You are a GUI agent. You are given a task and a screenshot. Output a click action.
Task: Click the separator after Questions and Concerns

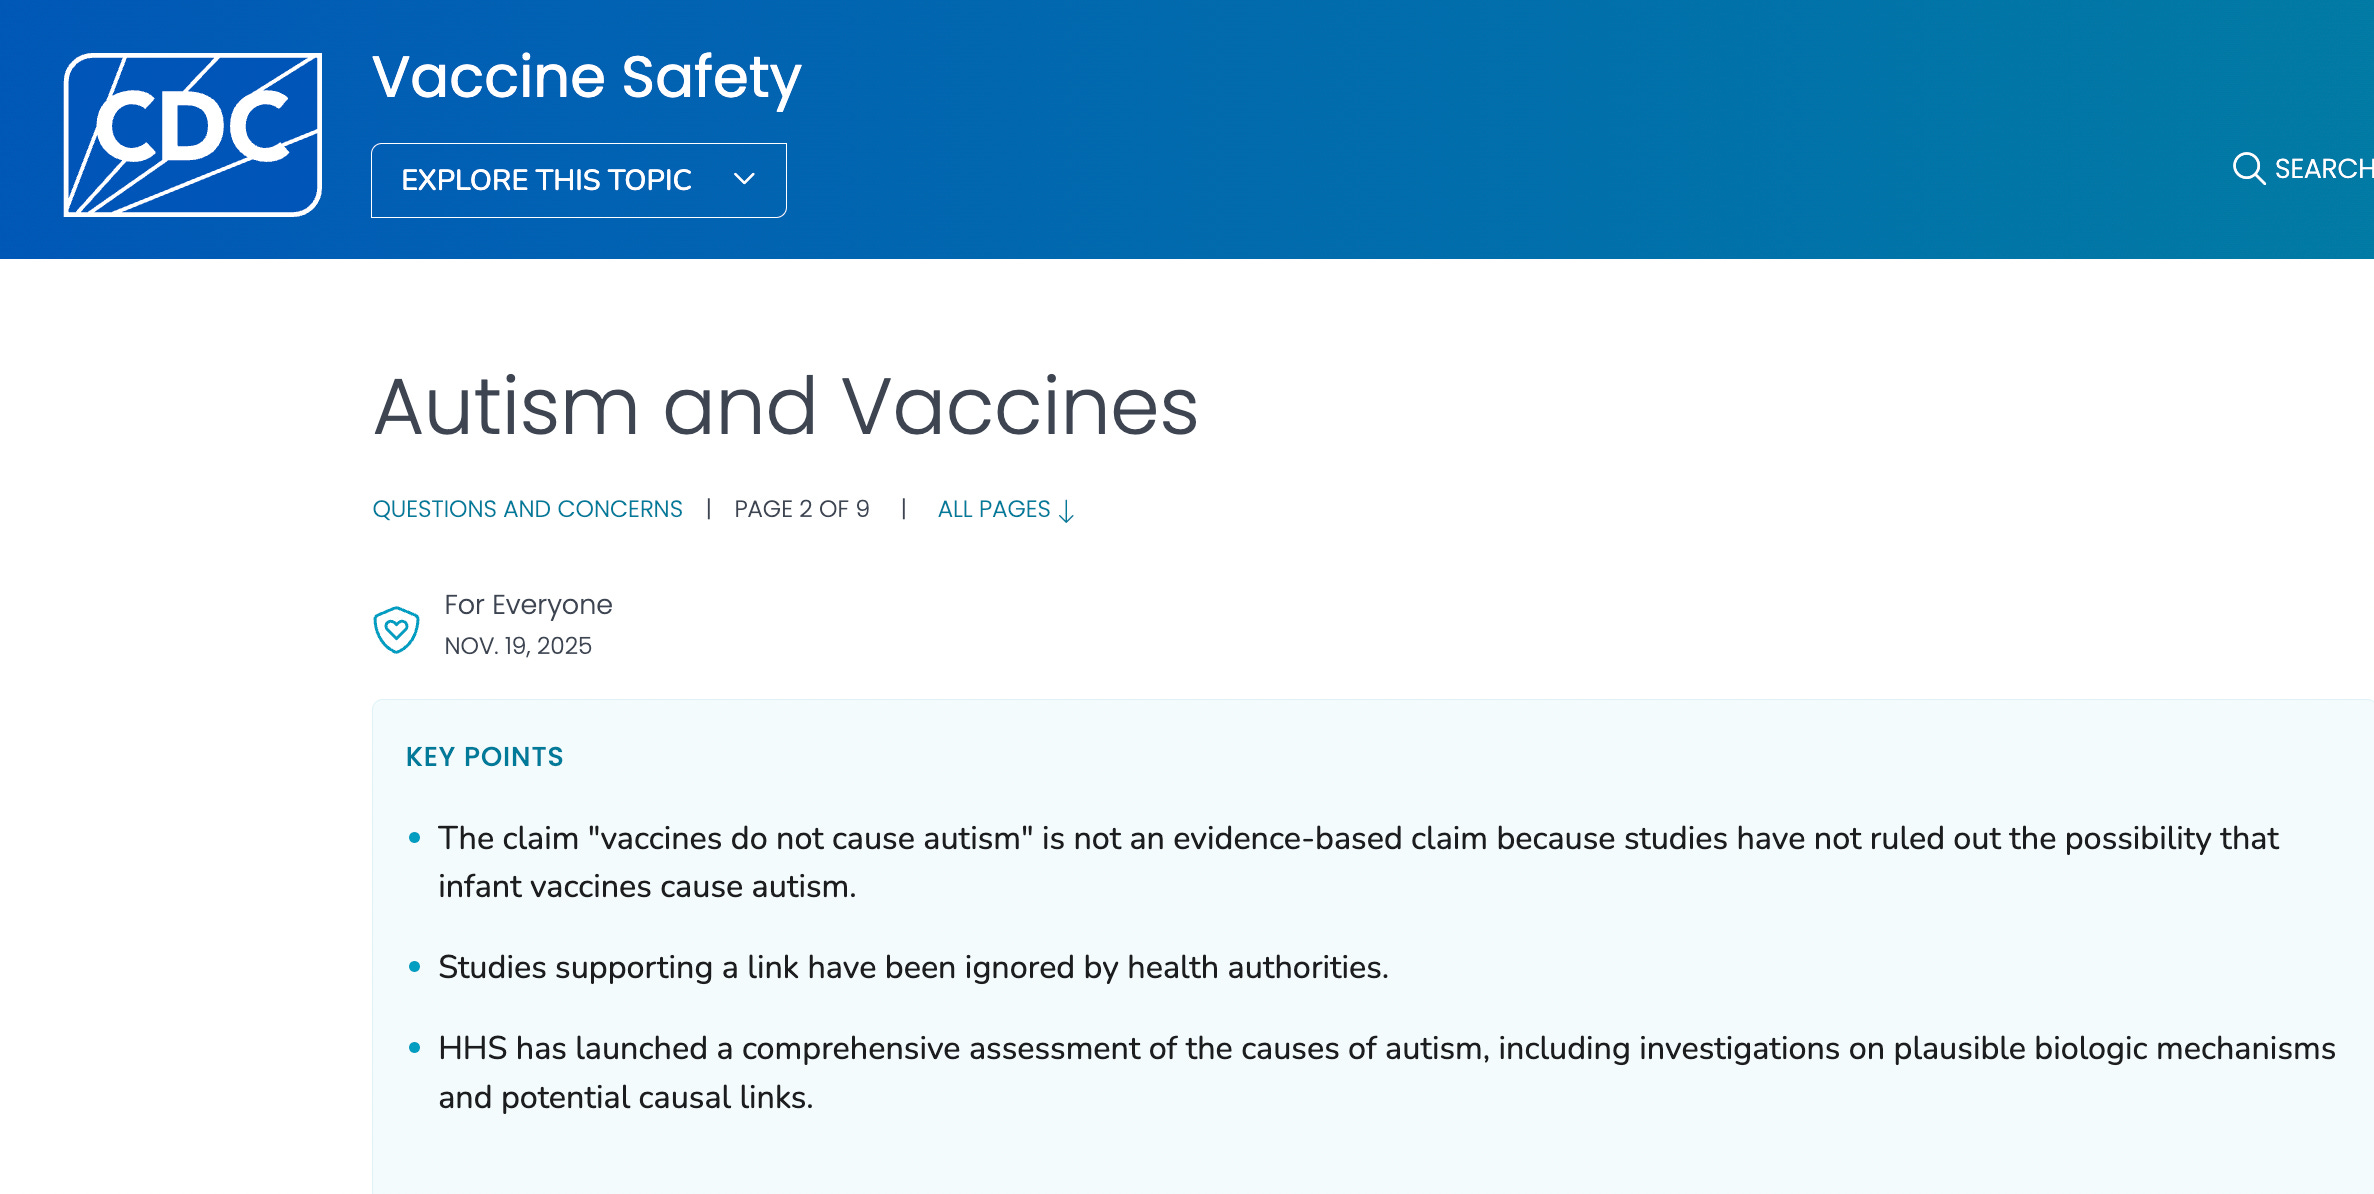708,509
